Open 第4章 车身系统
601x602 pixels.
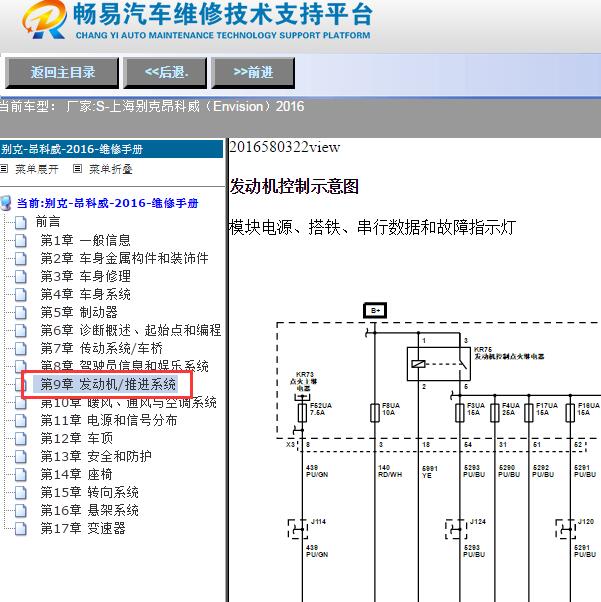pos(85,294)
